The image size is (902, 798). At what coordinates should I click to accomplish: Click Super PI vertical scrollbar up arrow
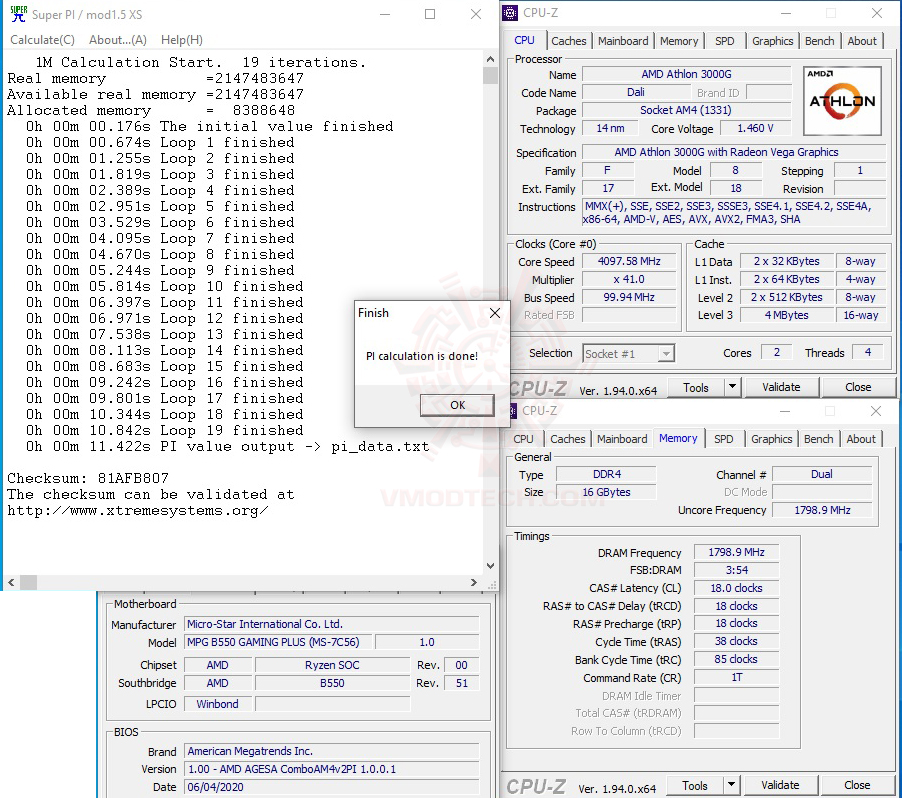pyautogui.click(x=490, y=59)
